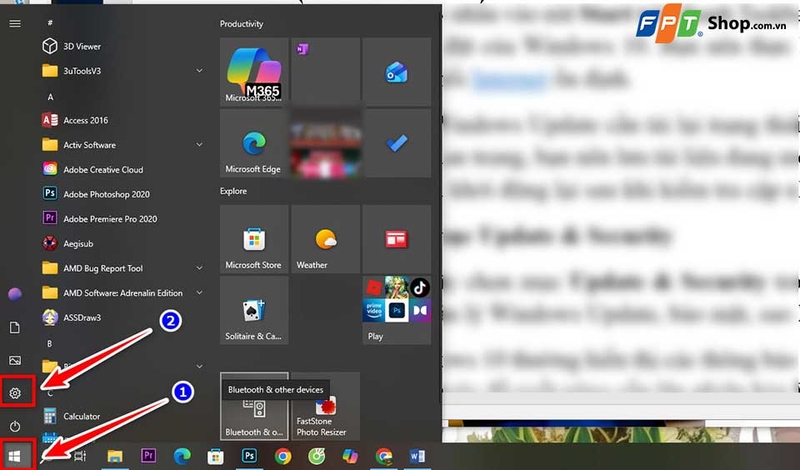
Task: Open the Solitaire & Casual Games tile
Action: pos(254,310)
